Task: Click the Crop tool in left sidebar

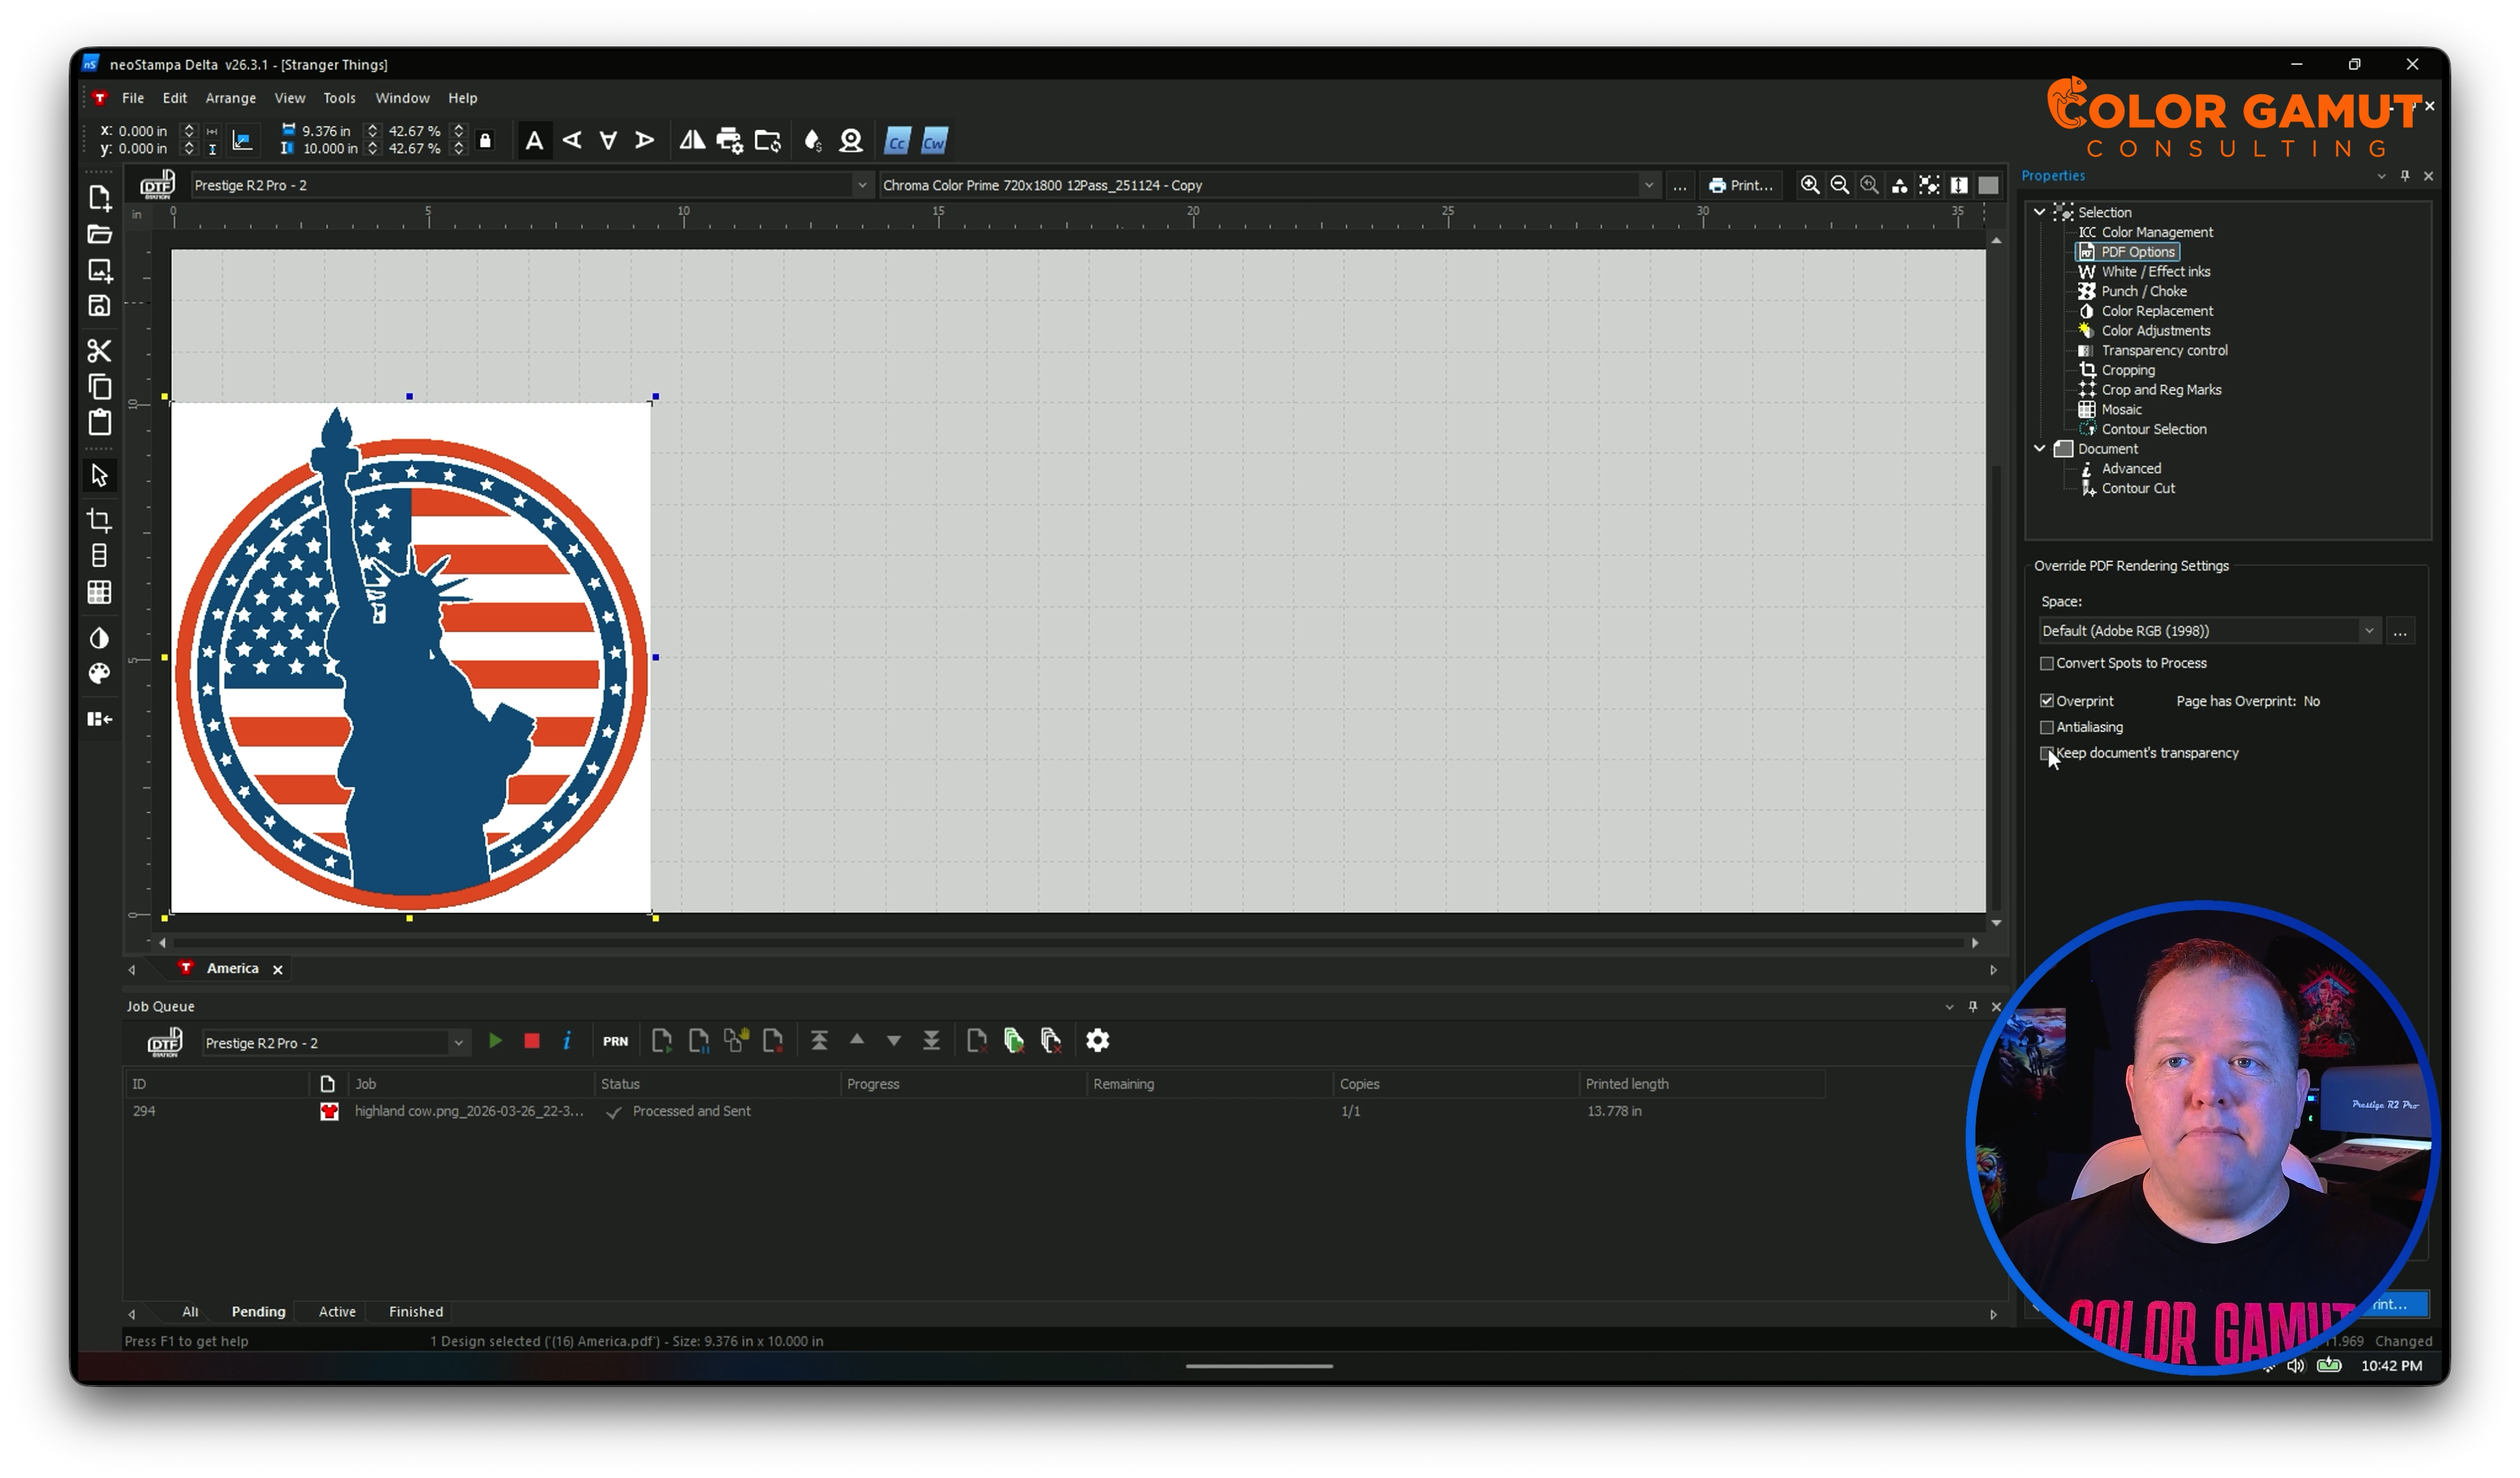Action: pos(99,520)
